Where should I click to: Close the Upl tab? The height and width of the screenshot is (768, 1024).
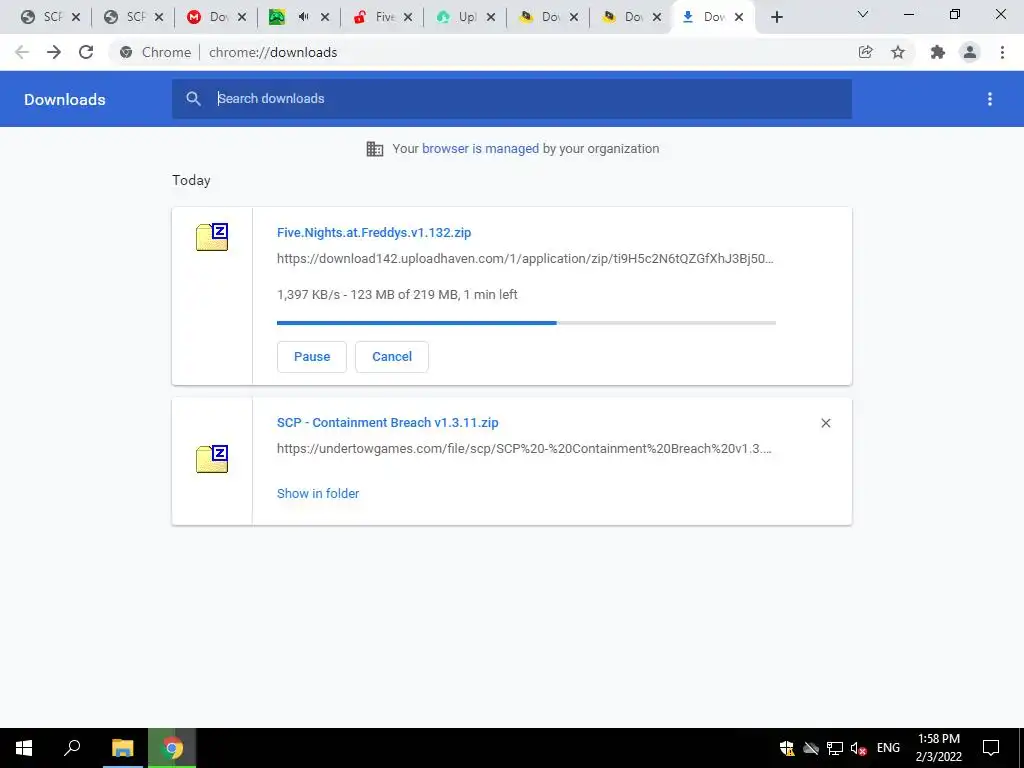click(x=491, y=18)
